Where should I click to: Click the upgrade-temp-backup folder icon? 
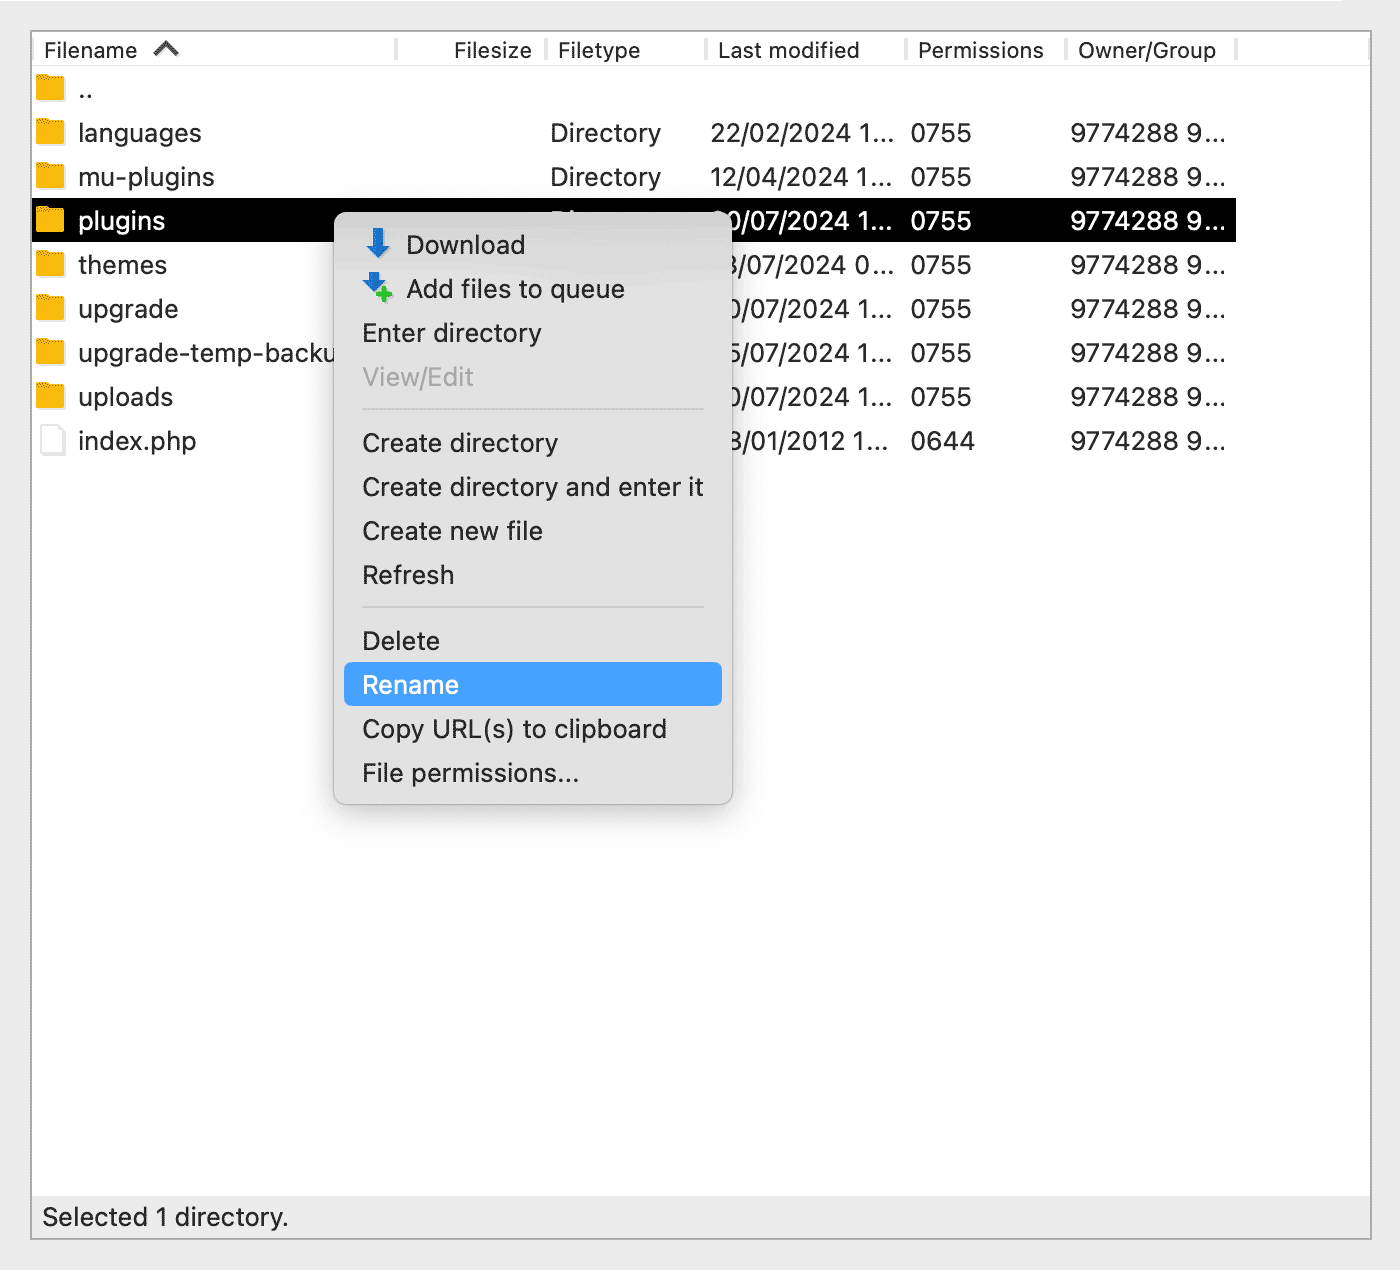click(x=50, y=352)
